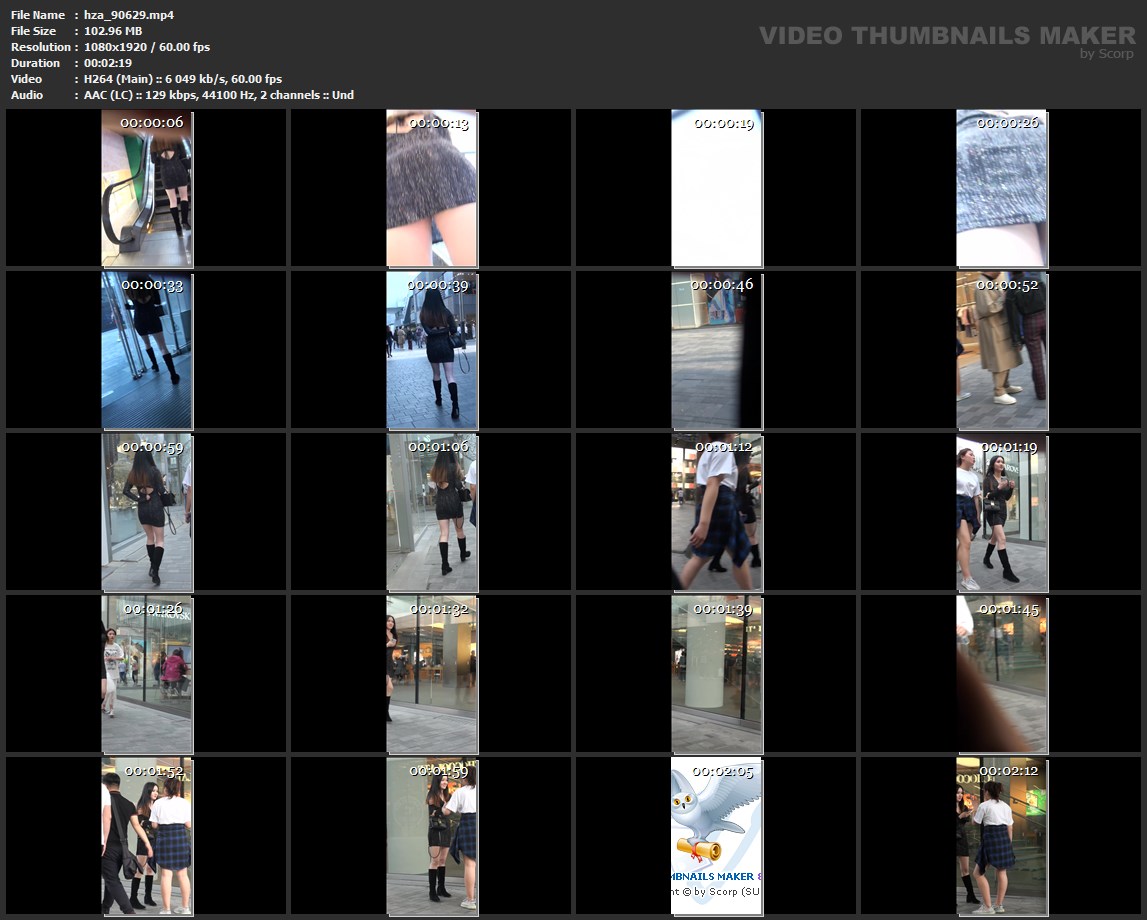Select the thumbnail at 00:01:45
This screenshot has width=1147, height=920.
click(x=1001, y=674)
